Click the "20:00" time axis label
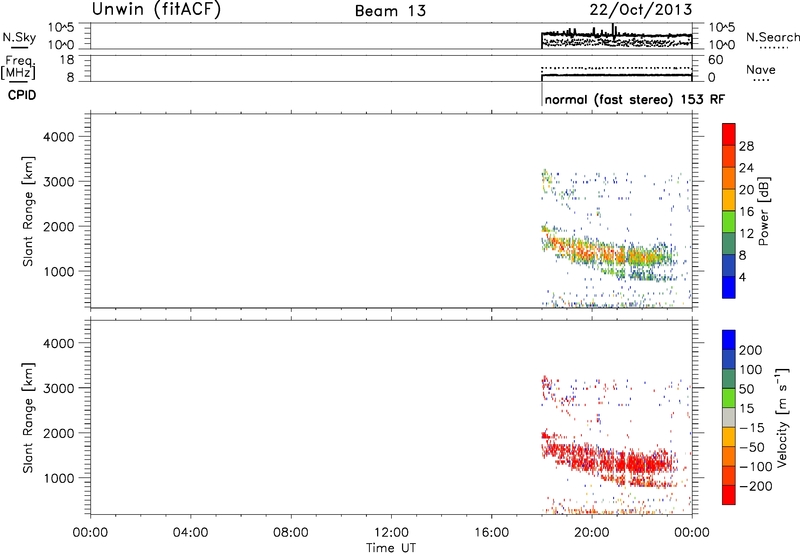800x554 pixels. click(591, 533)
